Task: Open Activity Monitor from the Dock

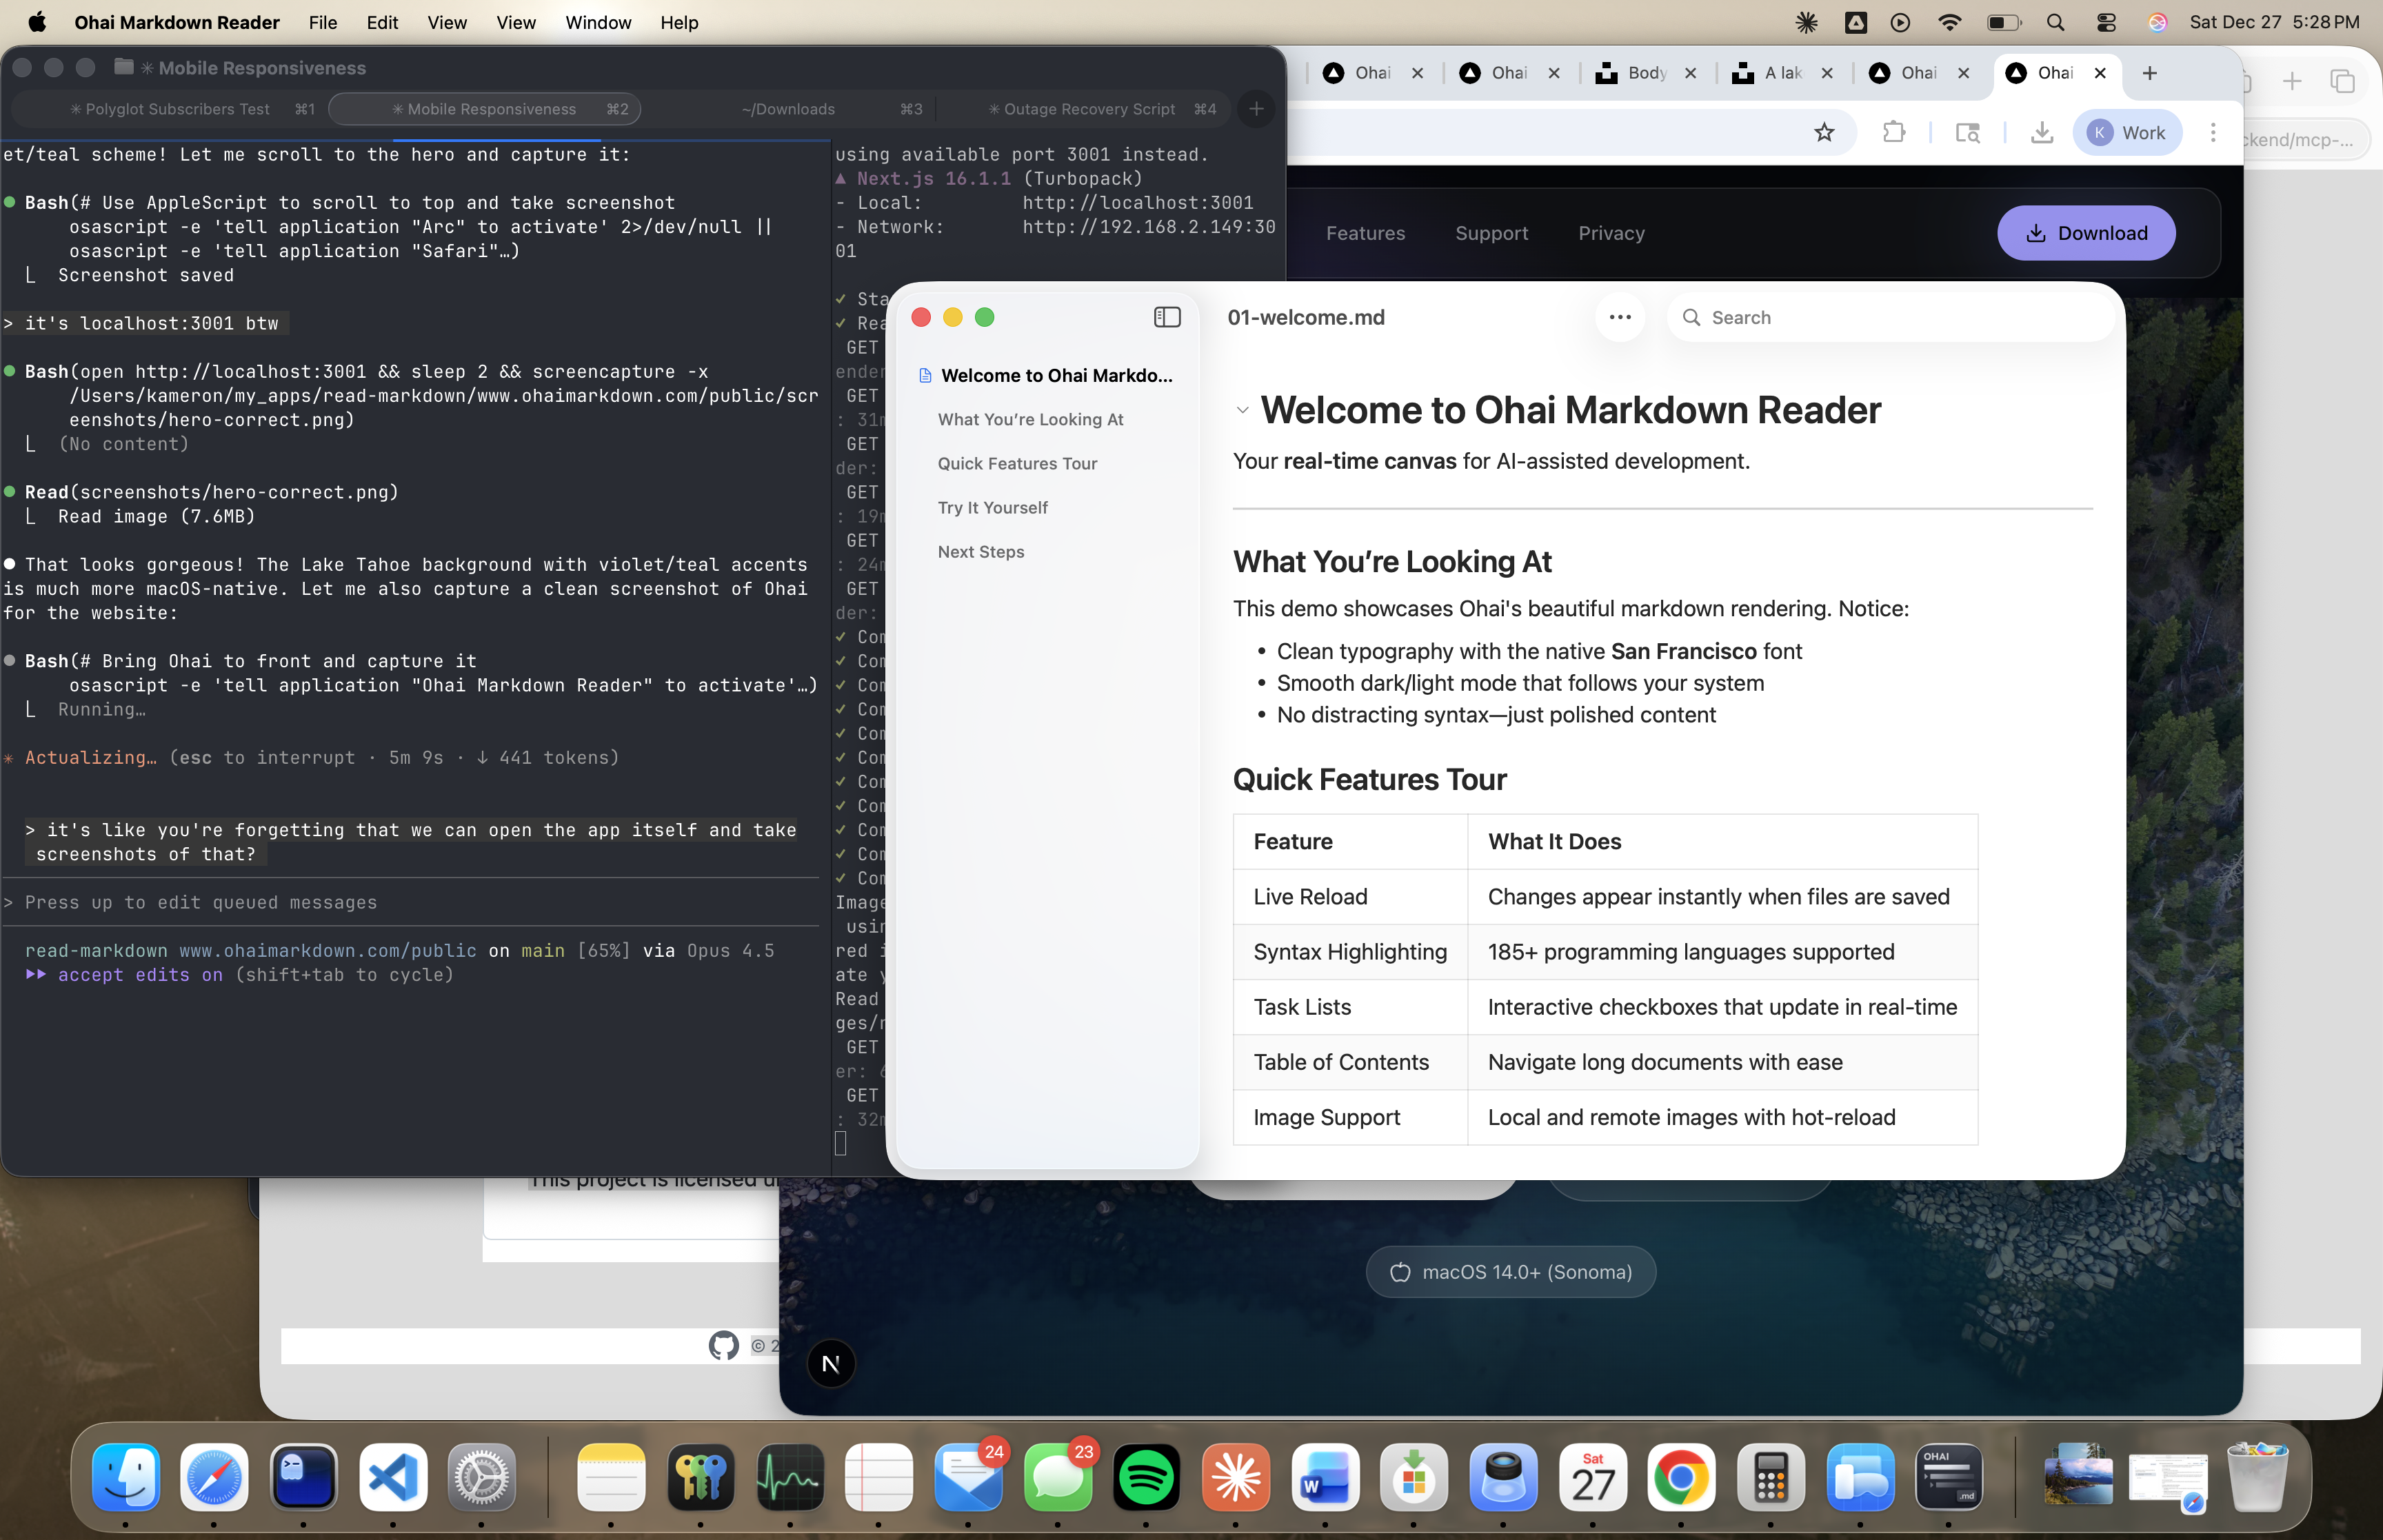Action: 790,1478
